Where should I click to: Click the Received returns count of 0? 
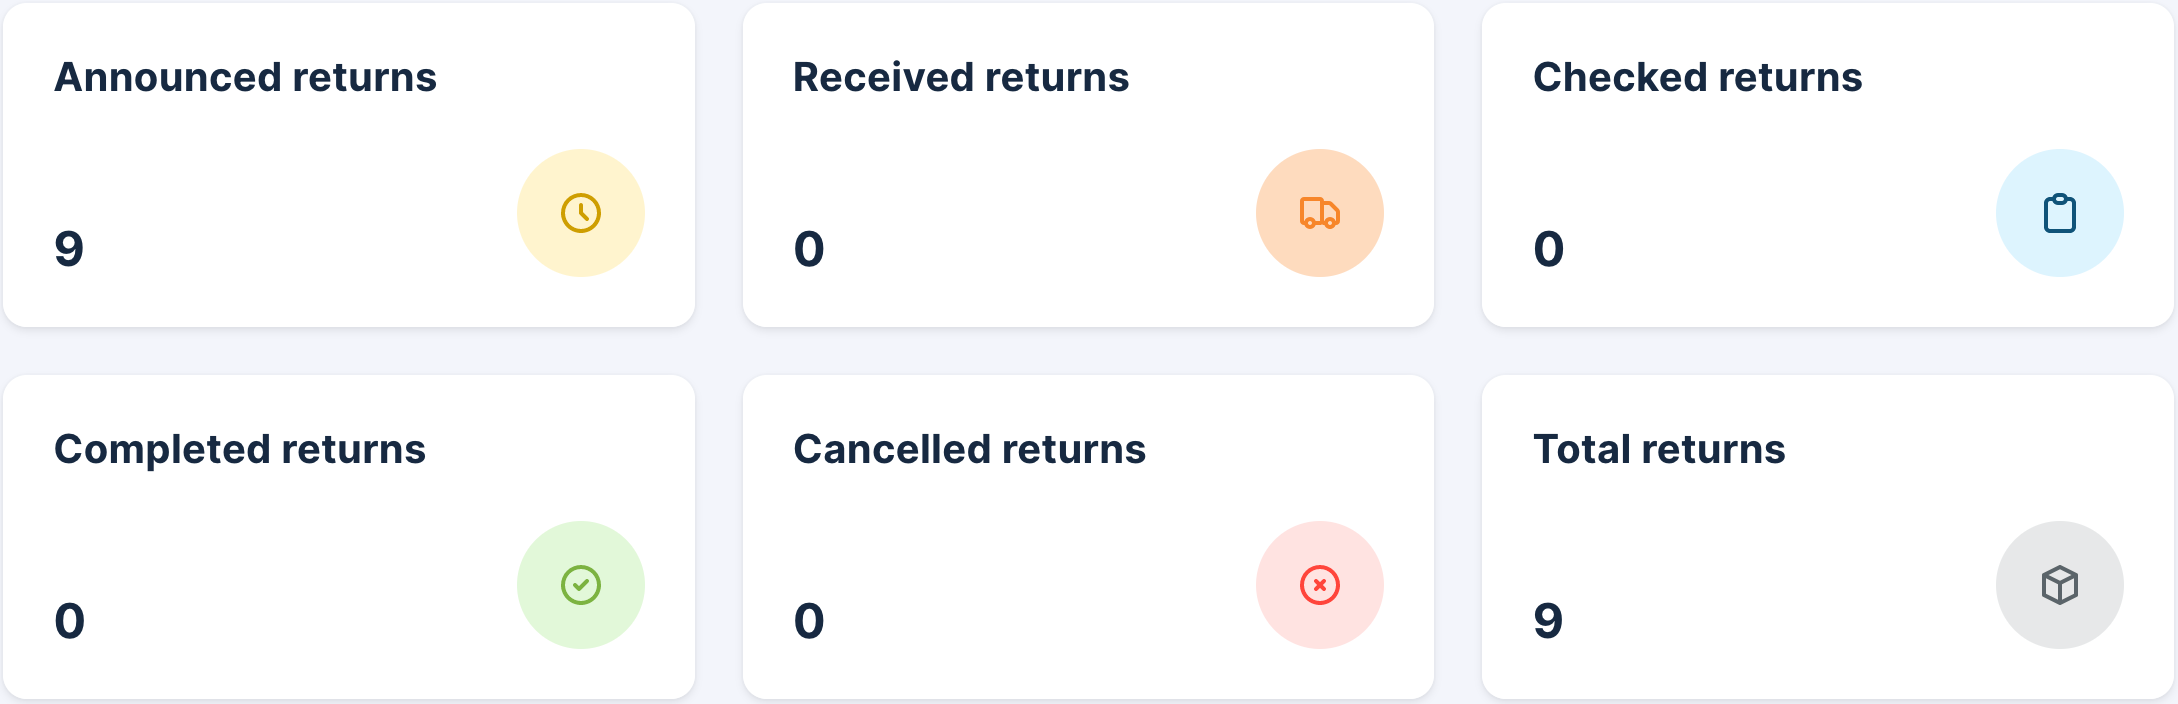(809, 248)
